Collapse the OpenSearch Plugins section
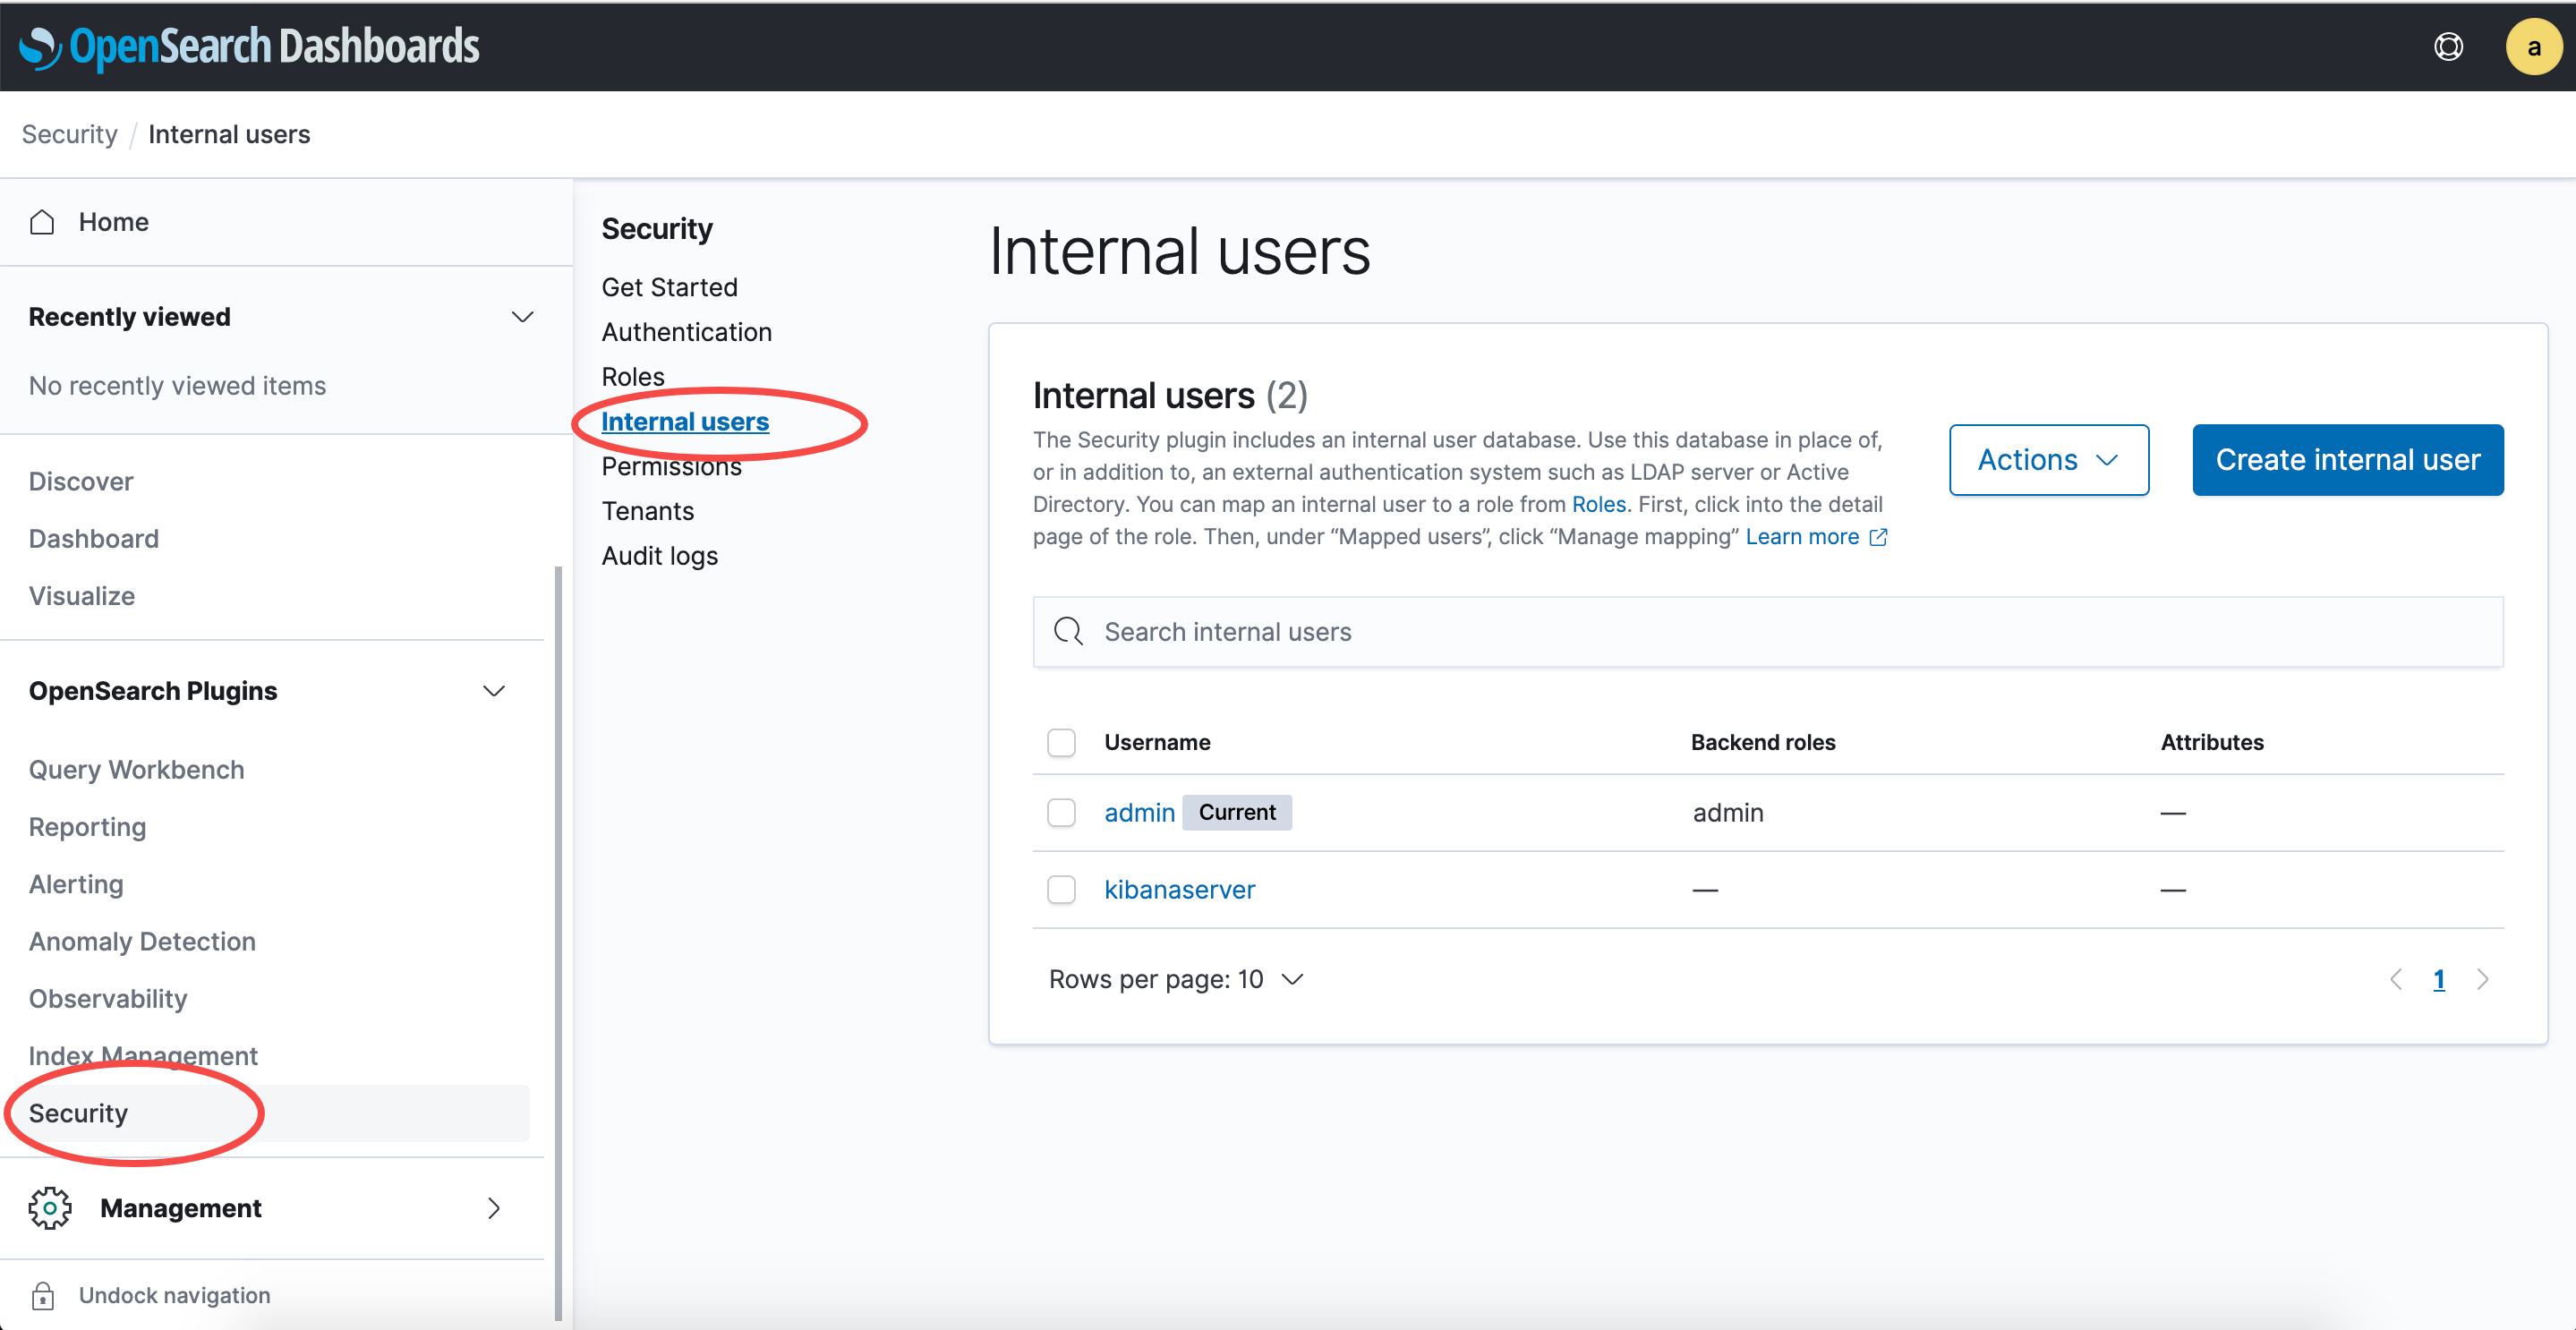This screenshot has height=1330, width=2576. 494,691
